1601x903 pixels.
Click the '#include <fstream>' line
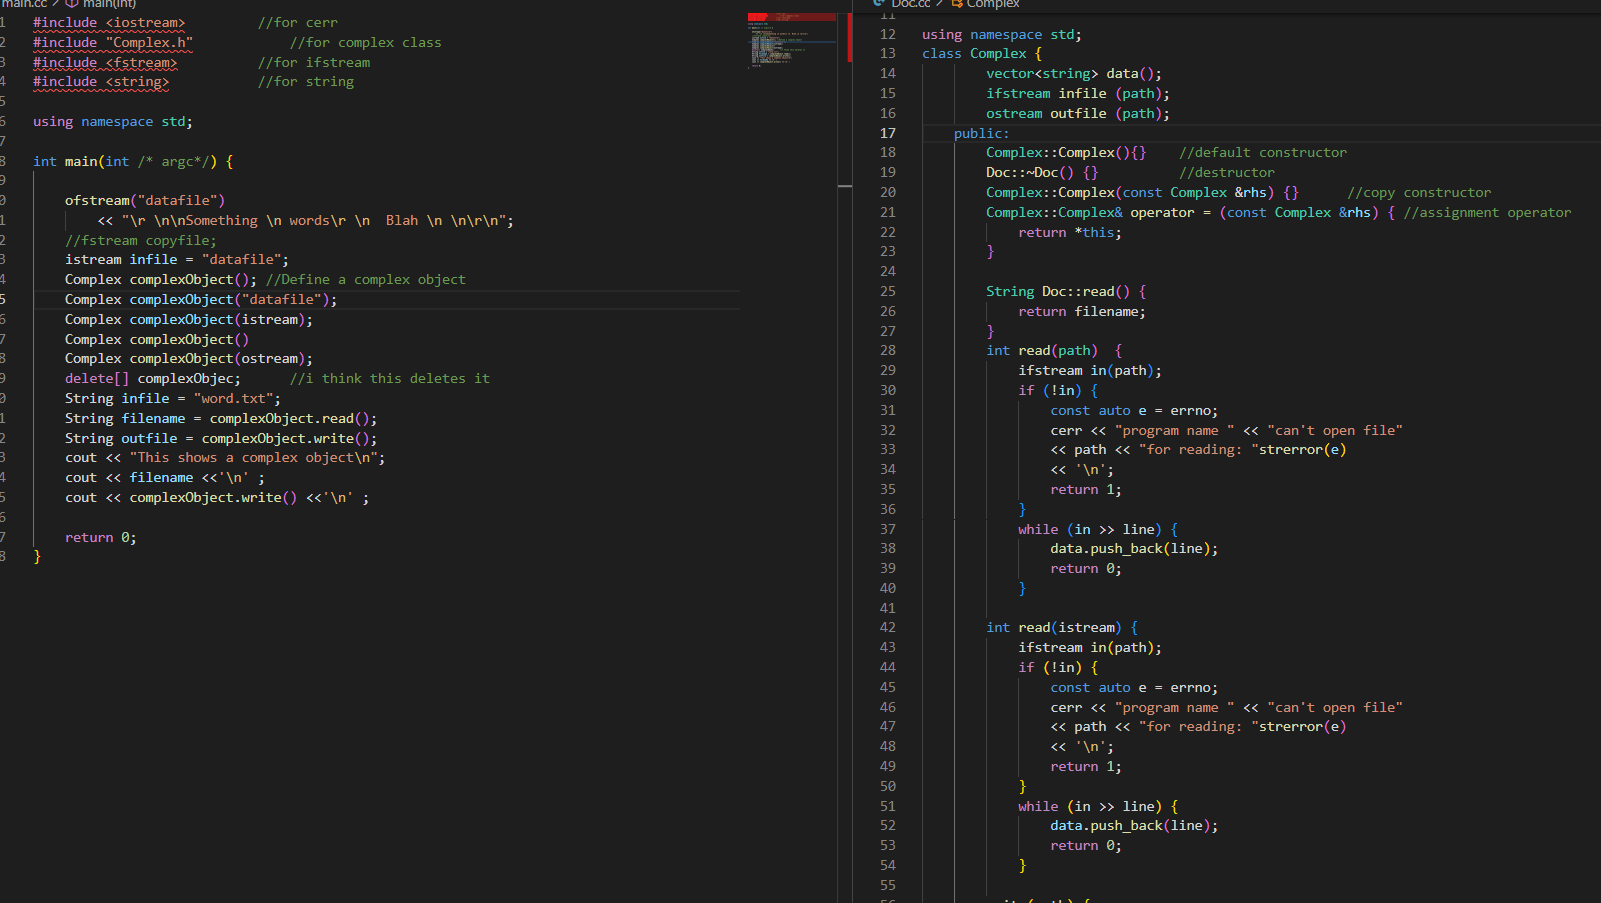coord(105,62)
